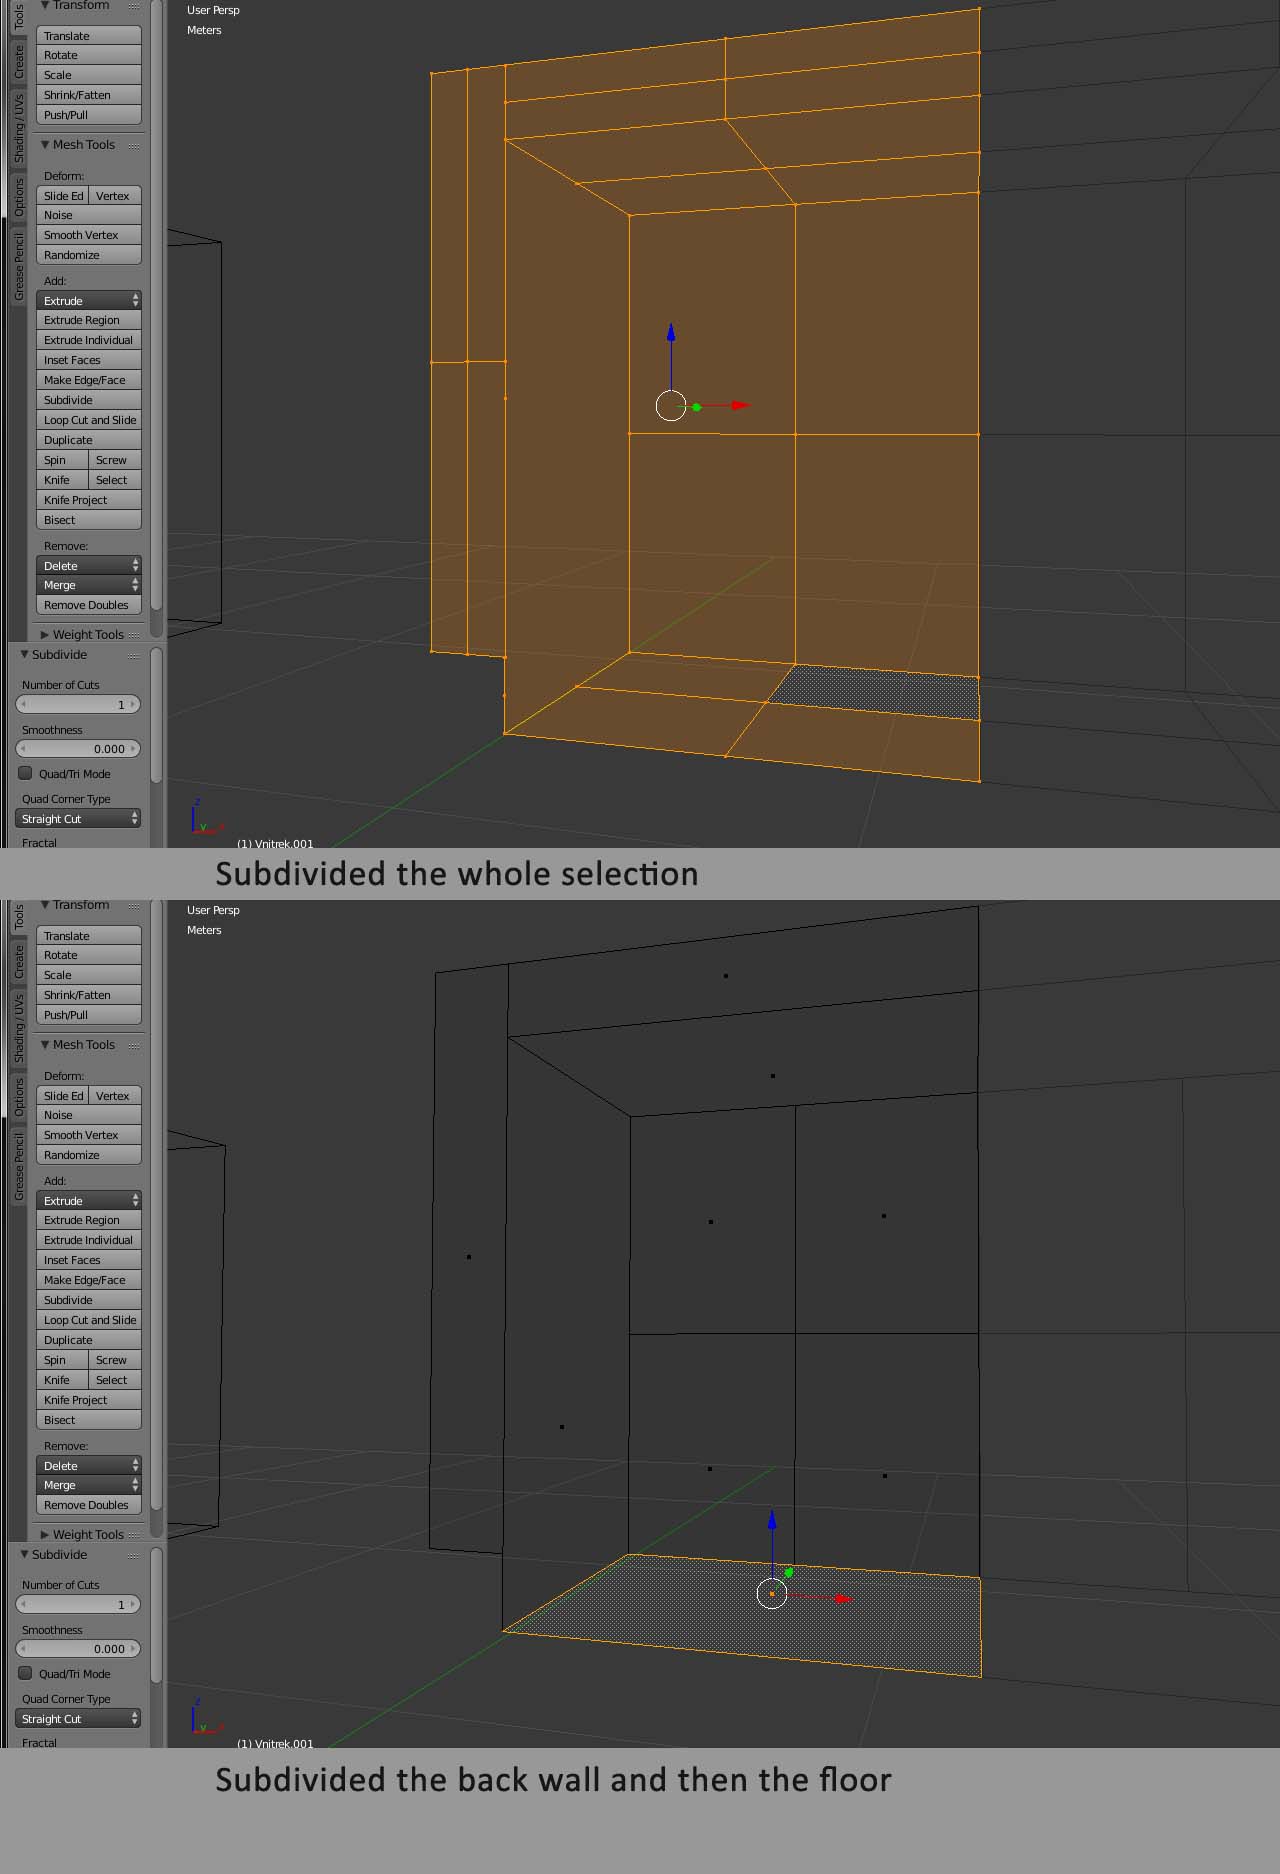Click Extrude Individual button in lower screenshot
Viewport: 1280px width, 1874px height.
tap(89, 1240)
